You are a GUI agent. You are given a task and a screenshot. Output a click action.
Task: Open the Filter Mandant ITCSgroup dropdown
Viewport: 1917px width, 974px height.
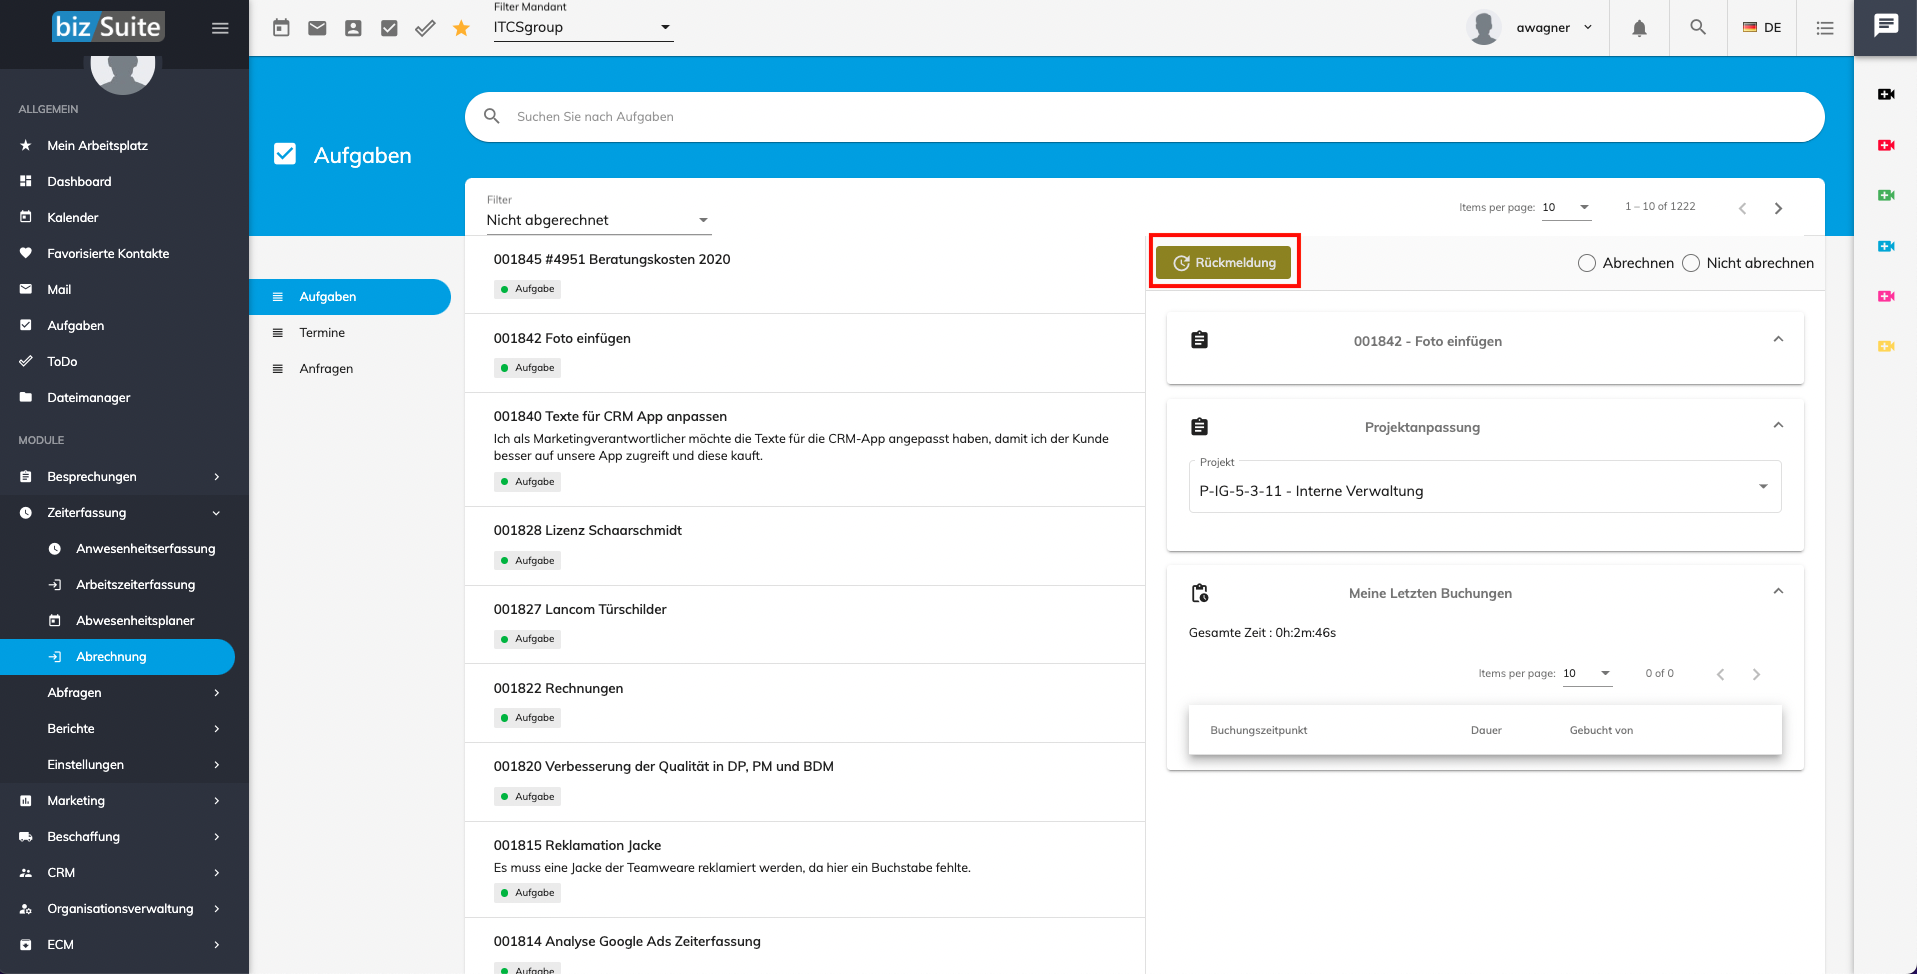point(582,28)
